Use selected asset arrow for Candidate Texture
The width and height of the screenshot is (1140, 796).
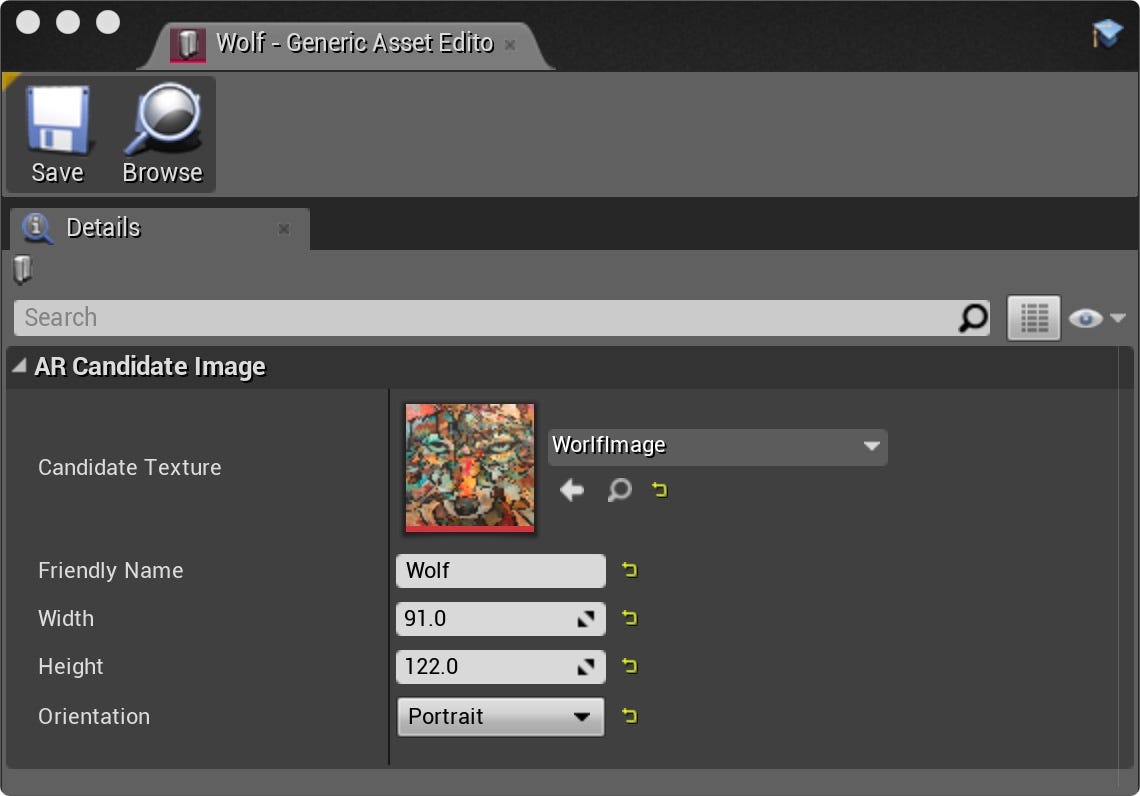(572, 490)
